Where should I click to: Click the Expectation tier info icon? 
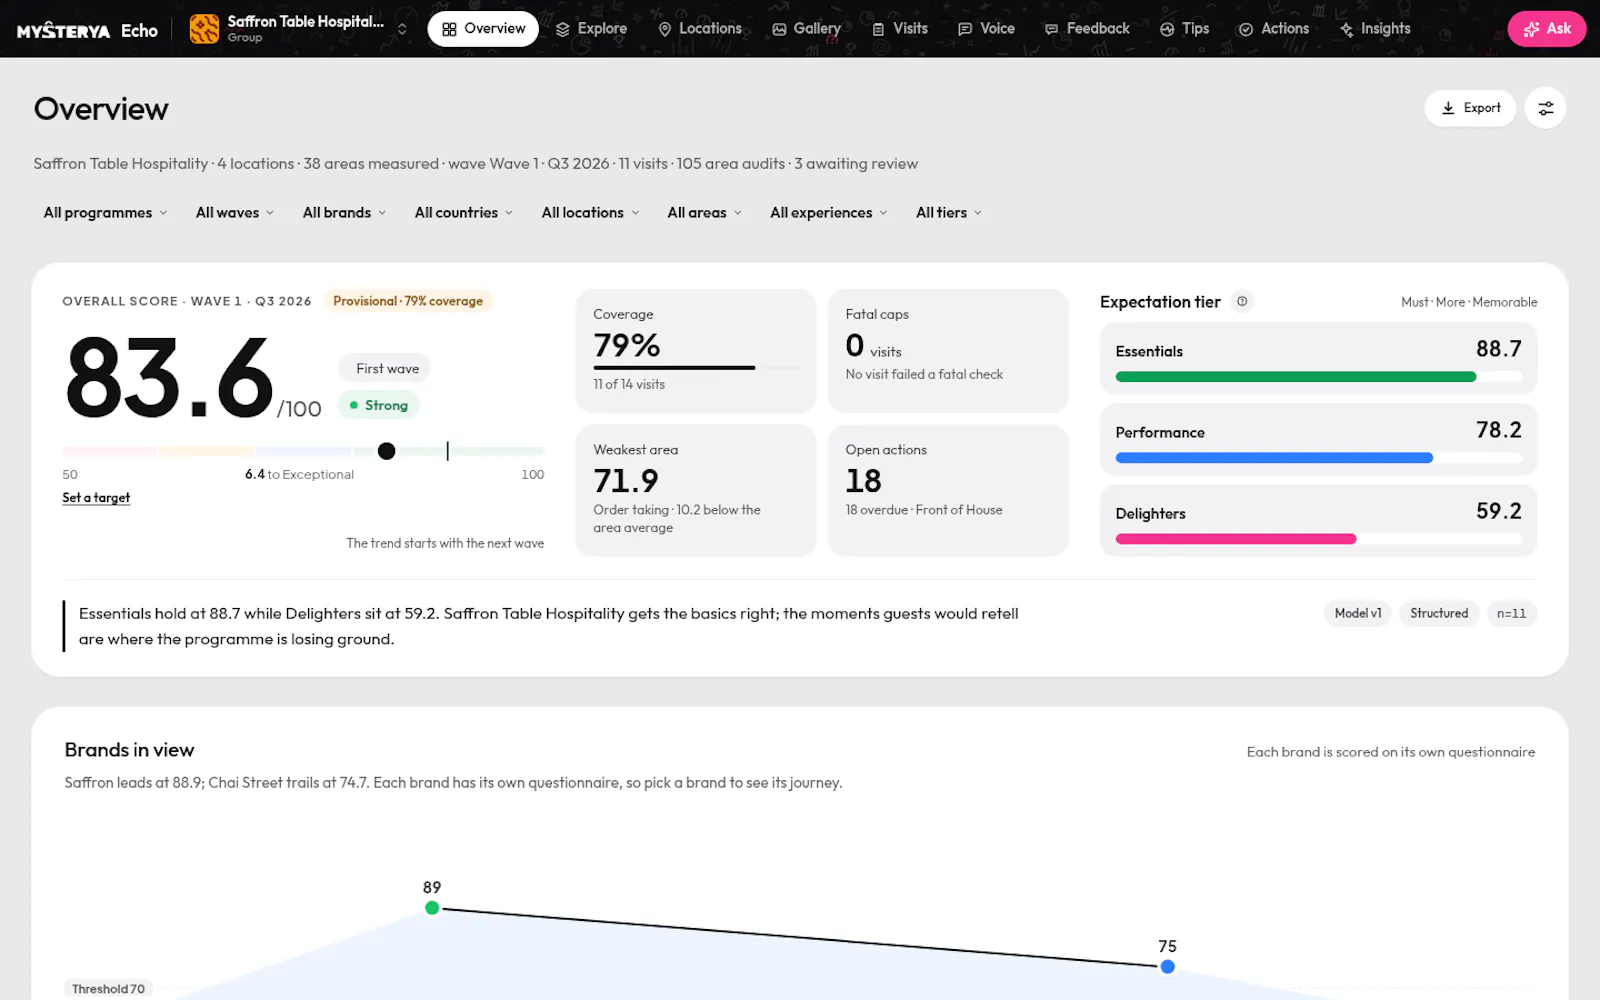(1242, 301)
